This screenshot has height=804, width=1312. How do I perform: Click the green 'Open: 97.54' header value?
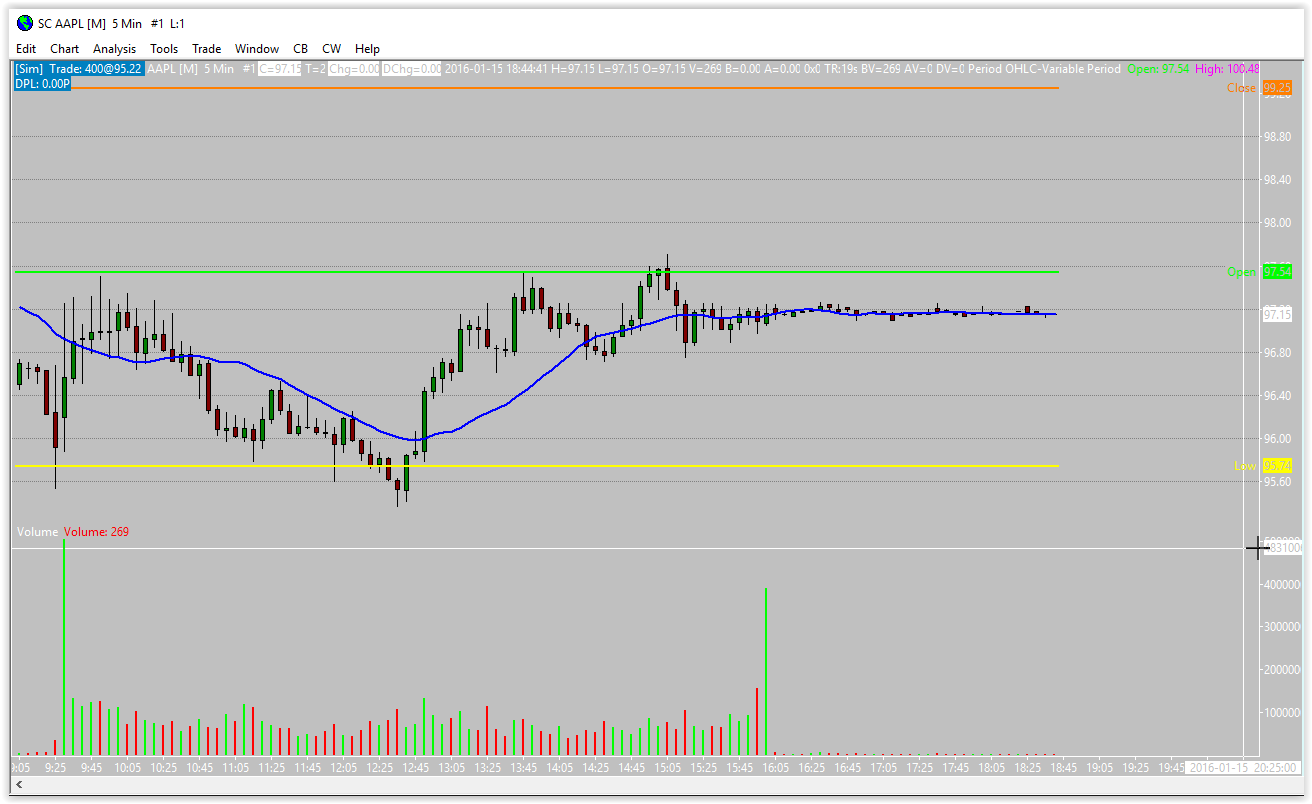click(1158, 69)
